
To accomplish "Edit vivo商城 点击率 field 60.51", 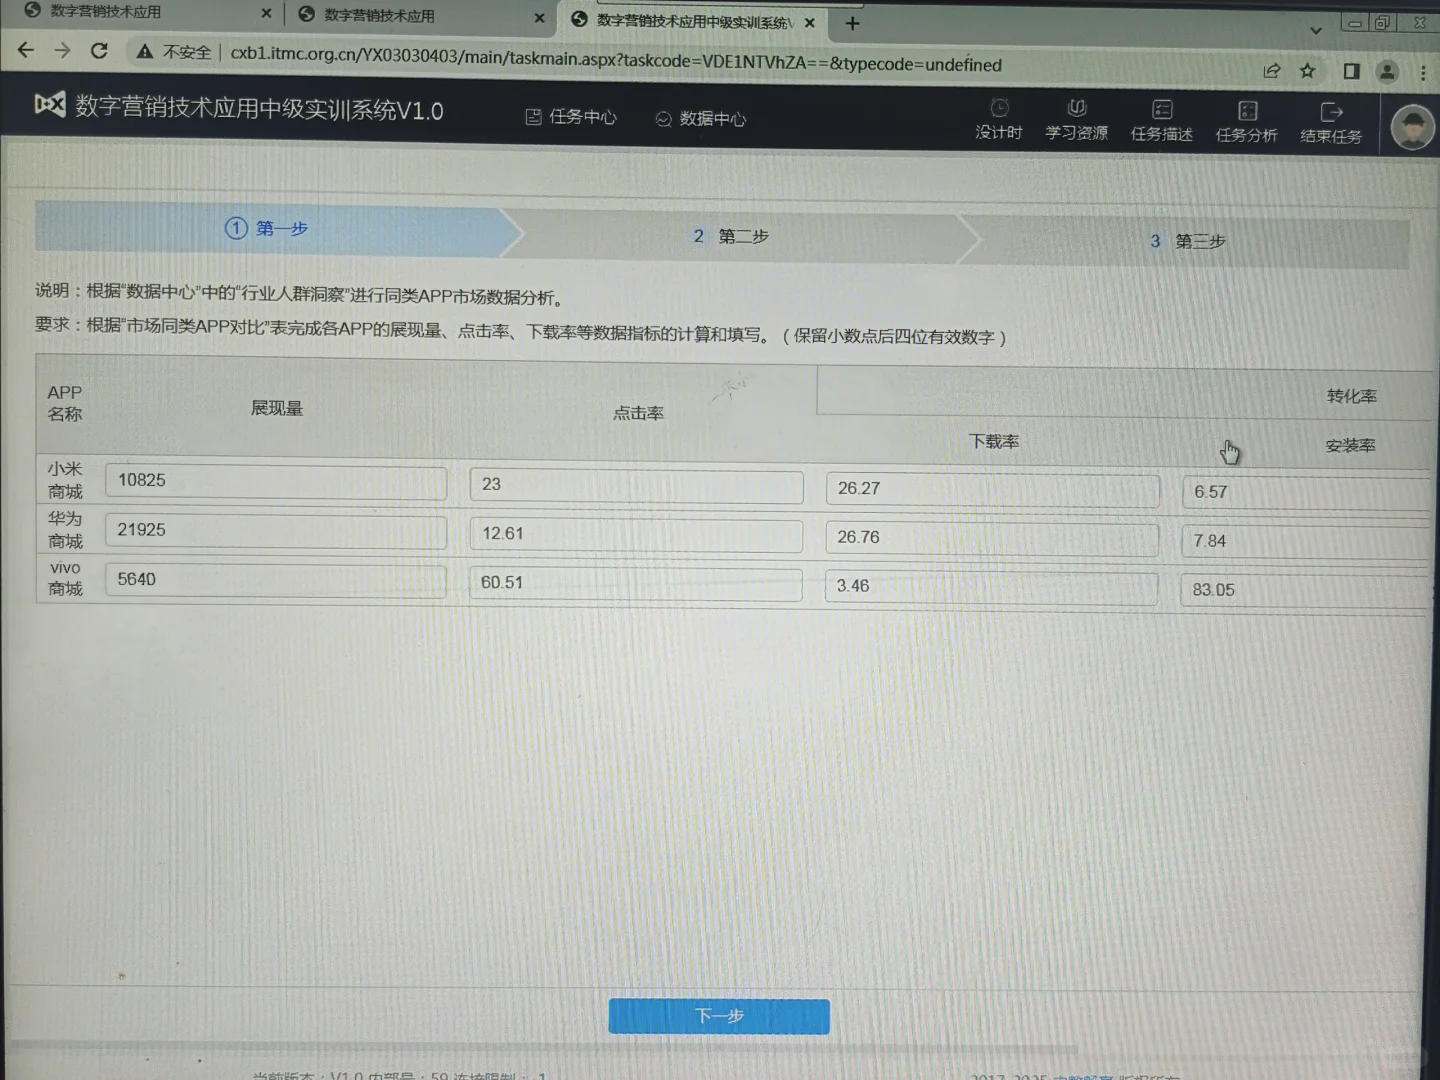I will (x=636, y=584).
